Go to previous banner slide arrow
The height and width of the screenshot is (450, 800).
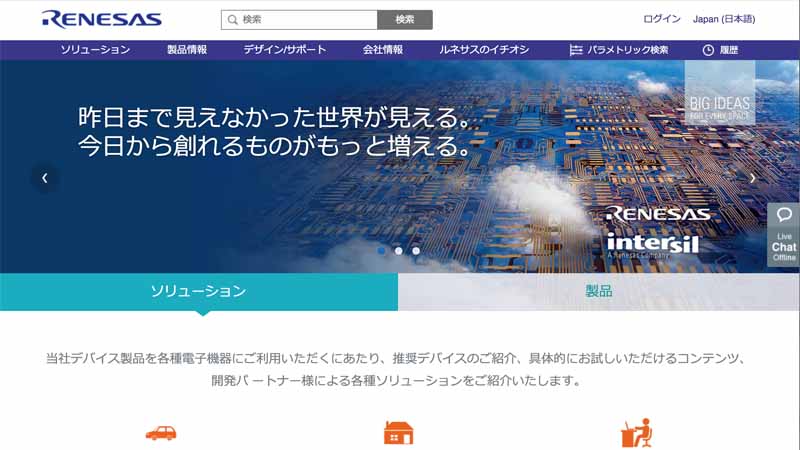[45, 178]
